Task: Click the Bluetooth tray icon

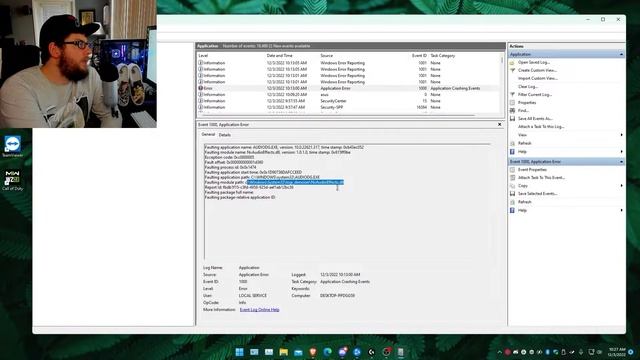Action: tap(547, 352)
